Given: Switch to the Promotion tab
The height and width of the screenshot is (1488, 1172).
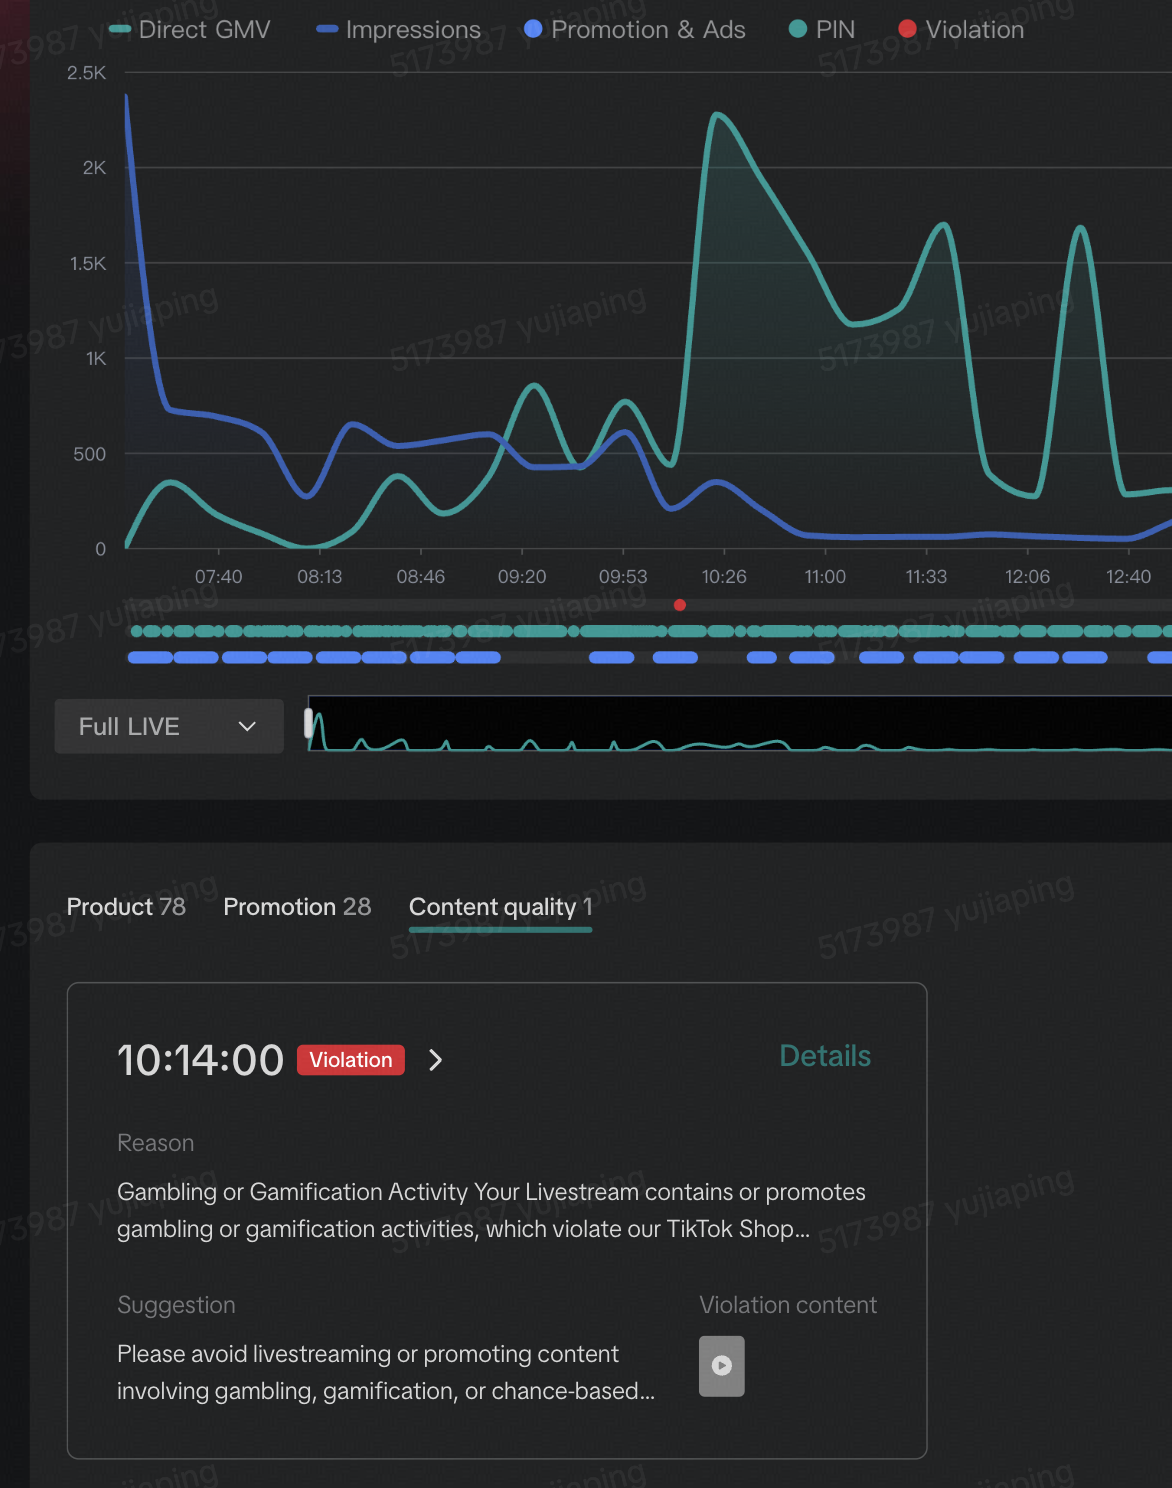Looking at the screenshot, I should point(297,906).
